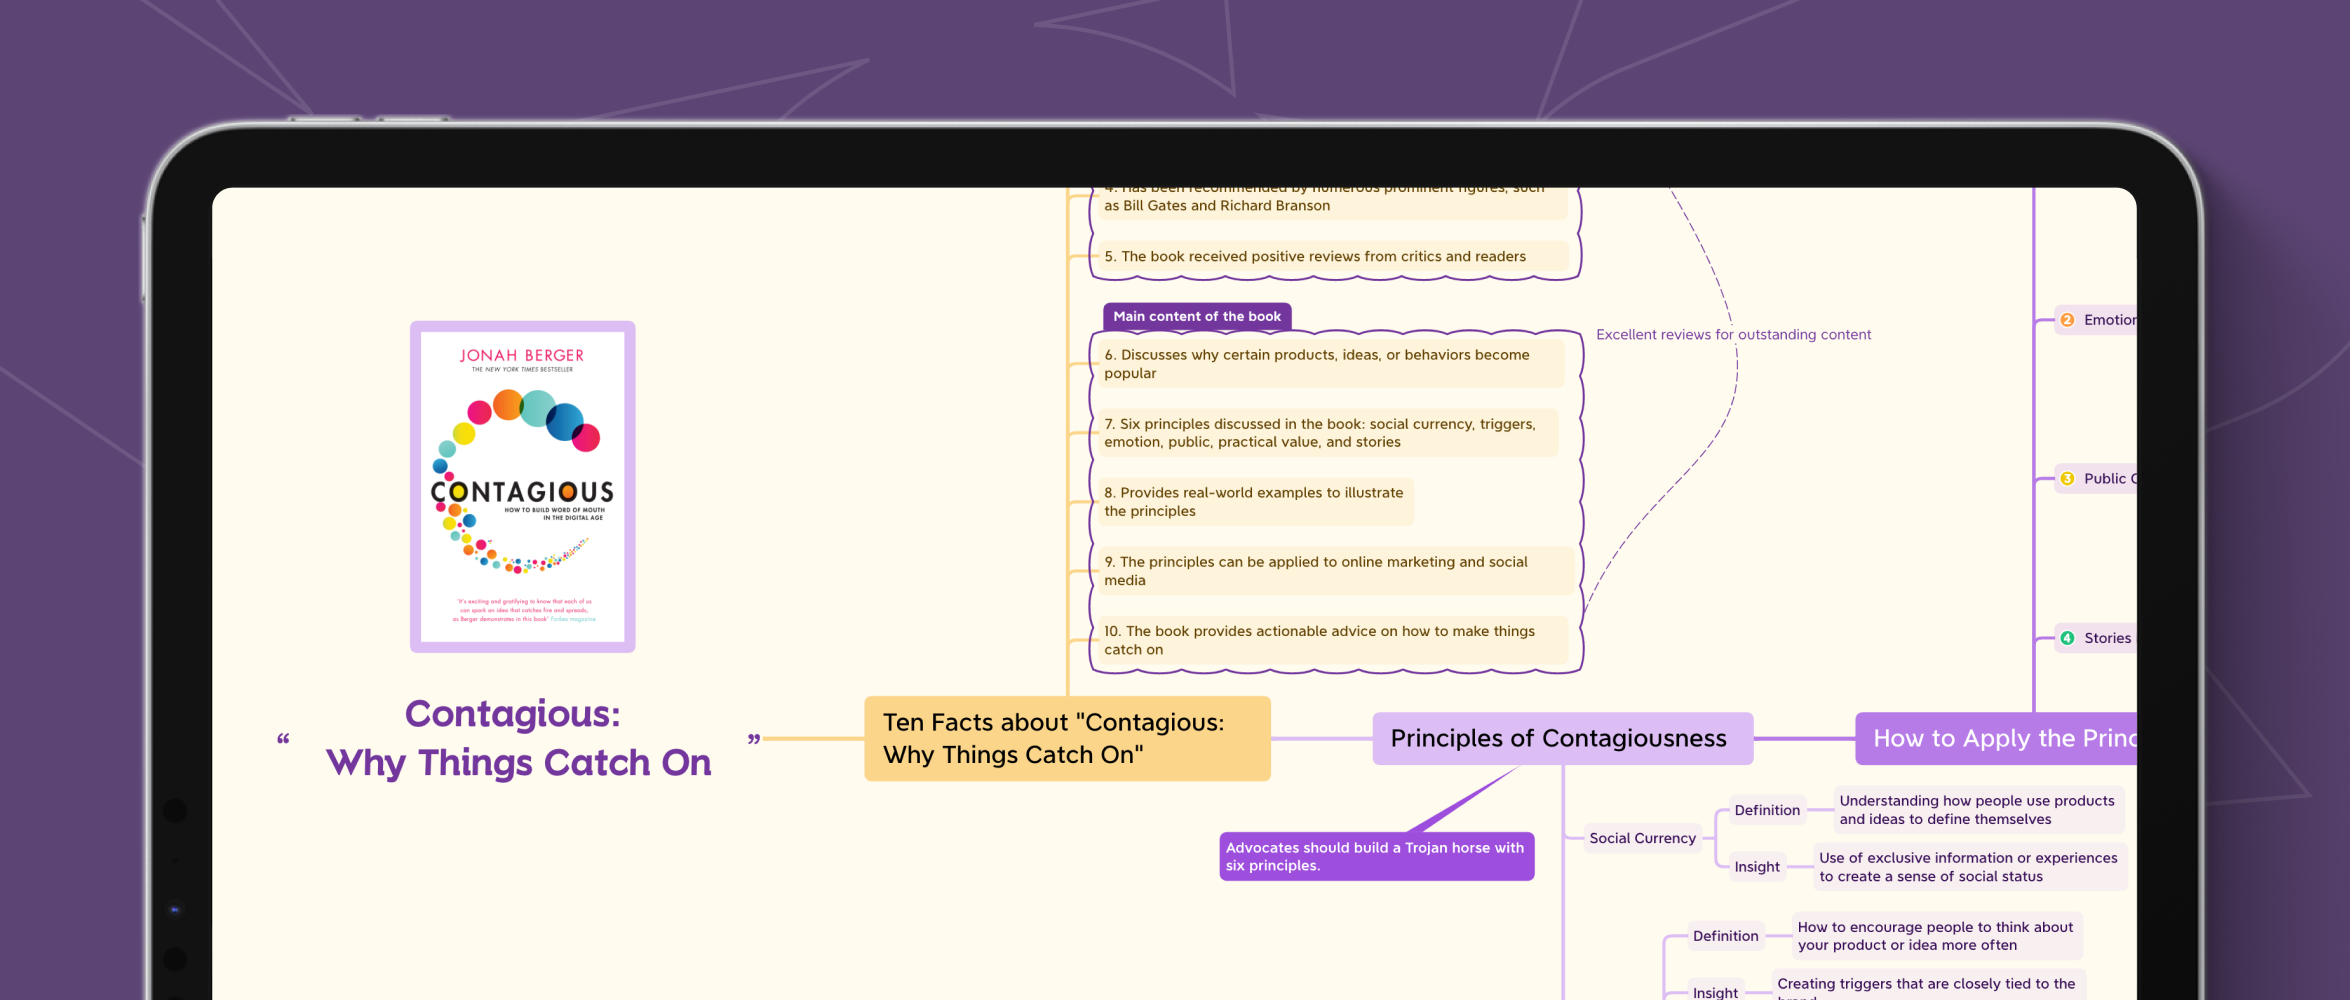The image size is (2350, 1000).
Task: Select the central title 'Contagious: Why Things Catch On'
Action: point(517,738)
